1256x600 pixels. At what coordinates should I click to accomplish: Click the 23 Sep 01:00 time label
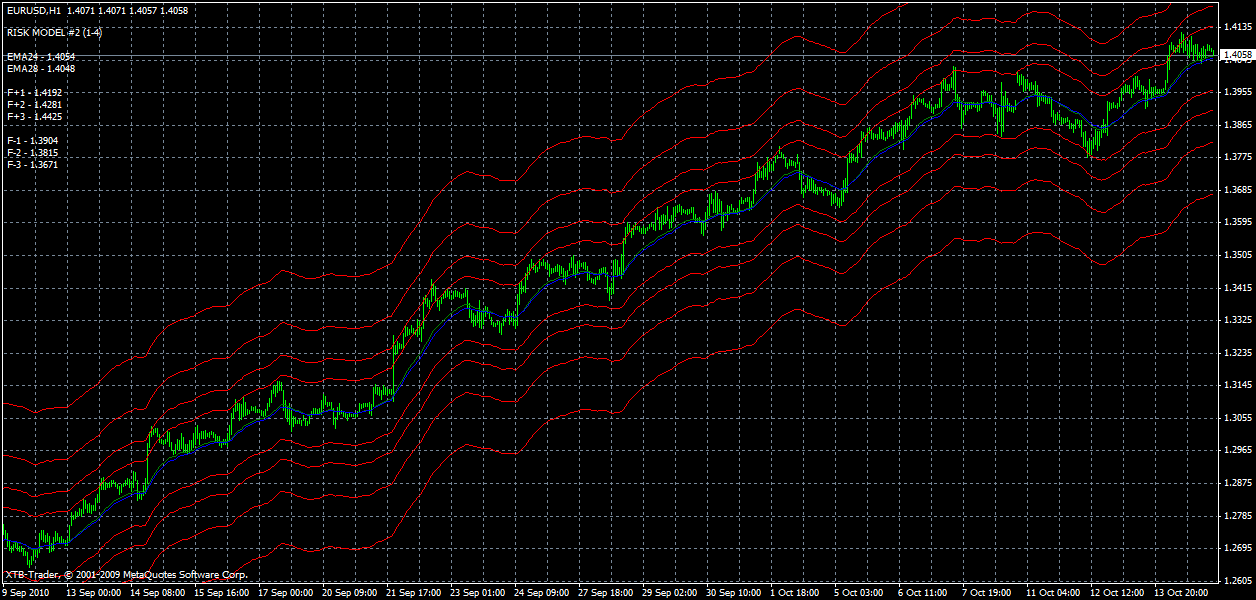pos(478,593)
